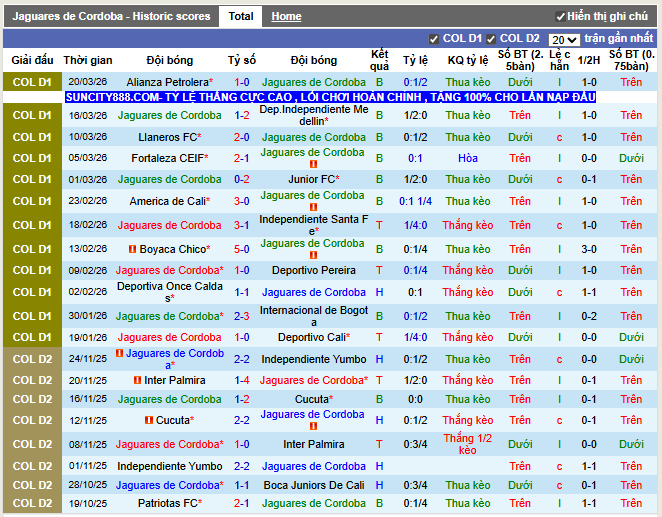This screenshot has height=517, width=662.
Task: Open Deportivo Pereira team page
Action: tap(313, 270)
